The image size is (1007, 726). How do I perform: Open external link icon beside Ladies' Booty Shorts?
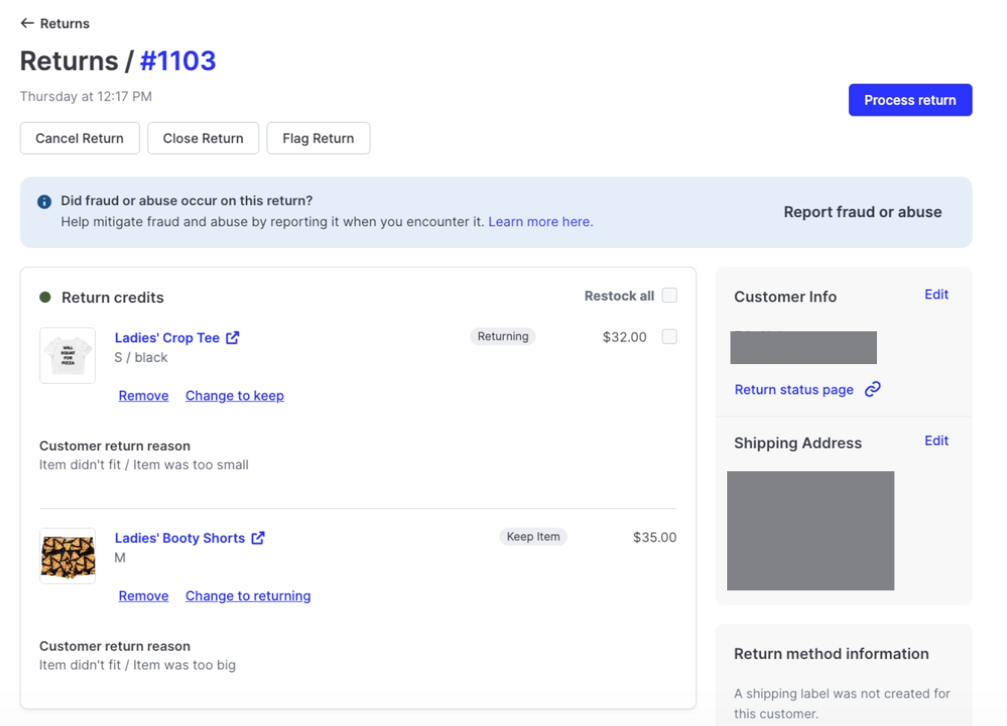point(258,538)
